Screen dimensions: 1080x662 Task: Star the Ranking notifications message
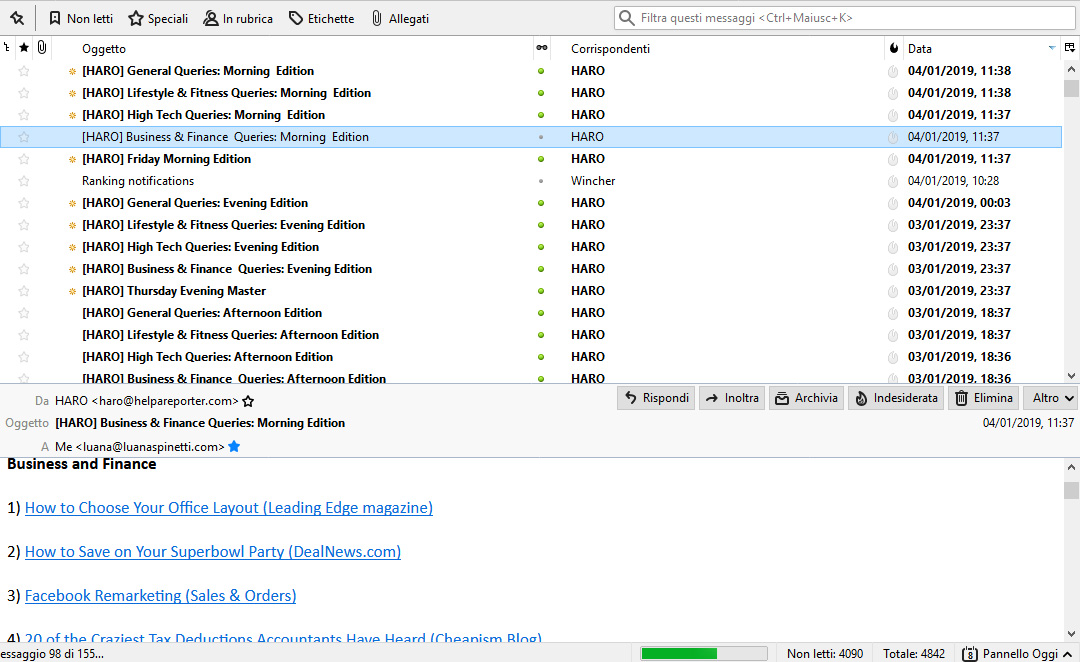coord(24,181)
